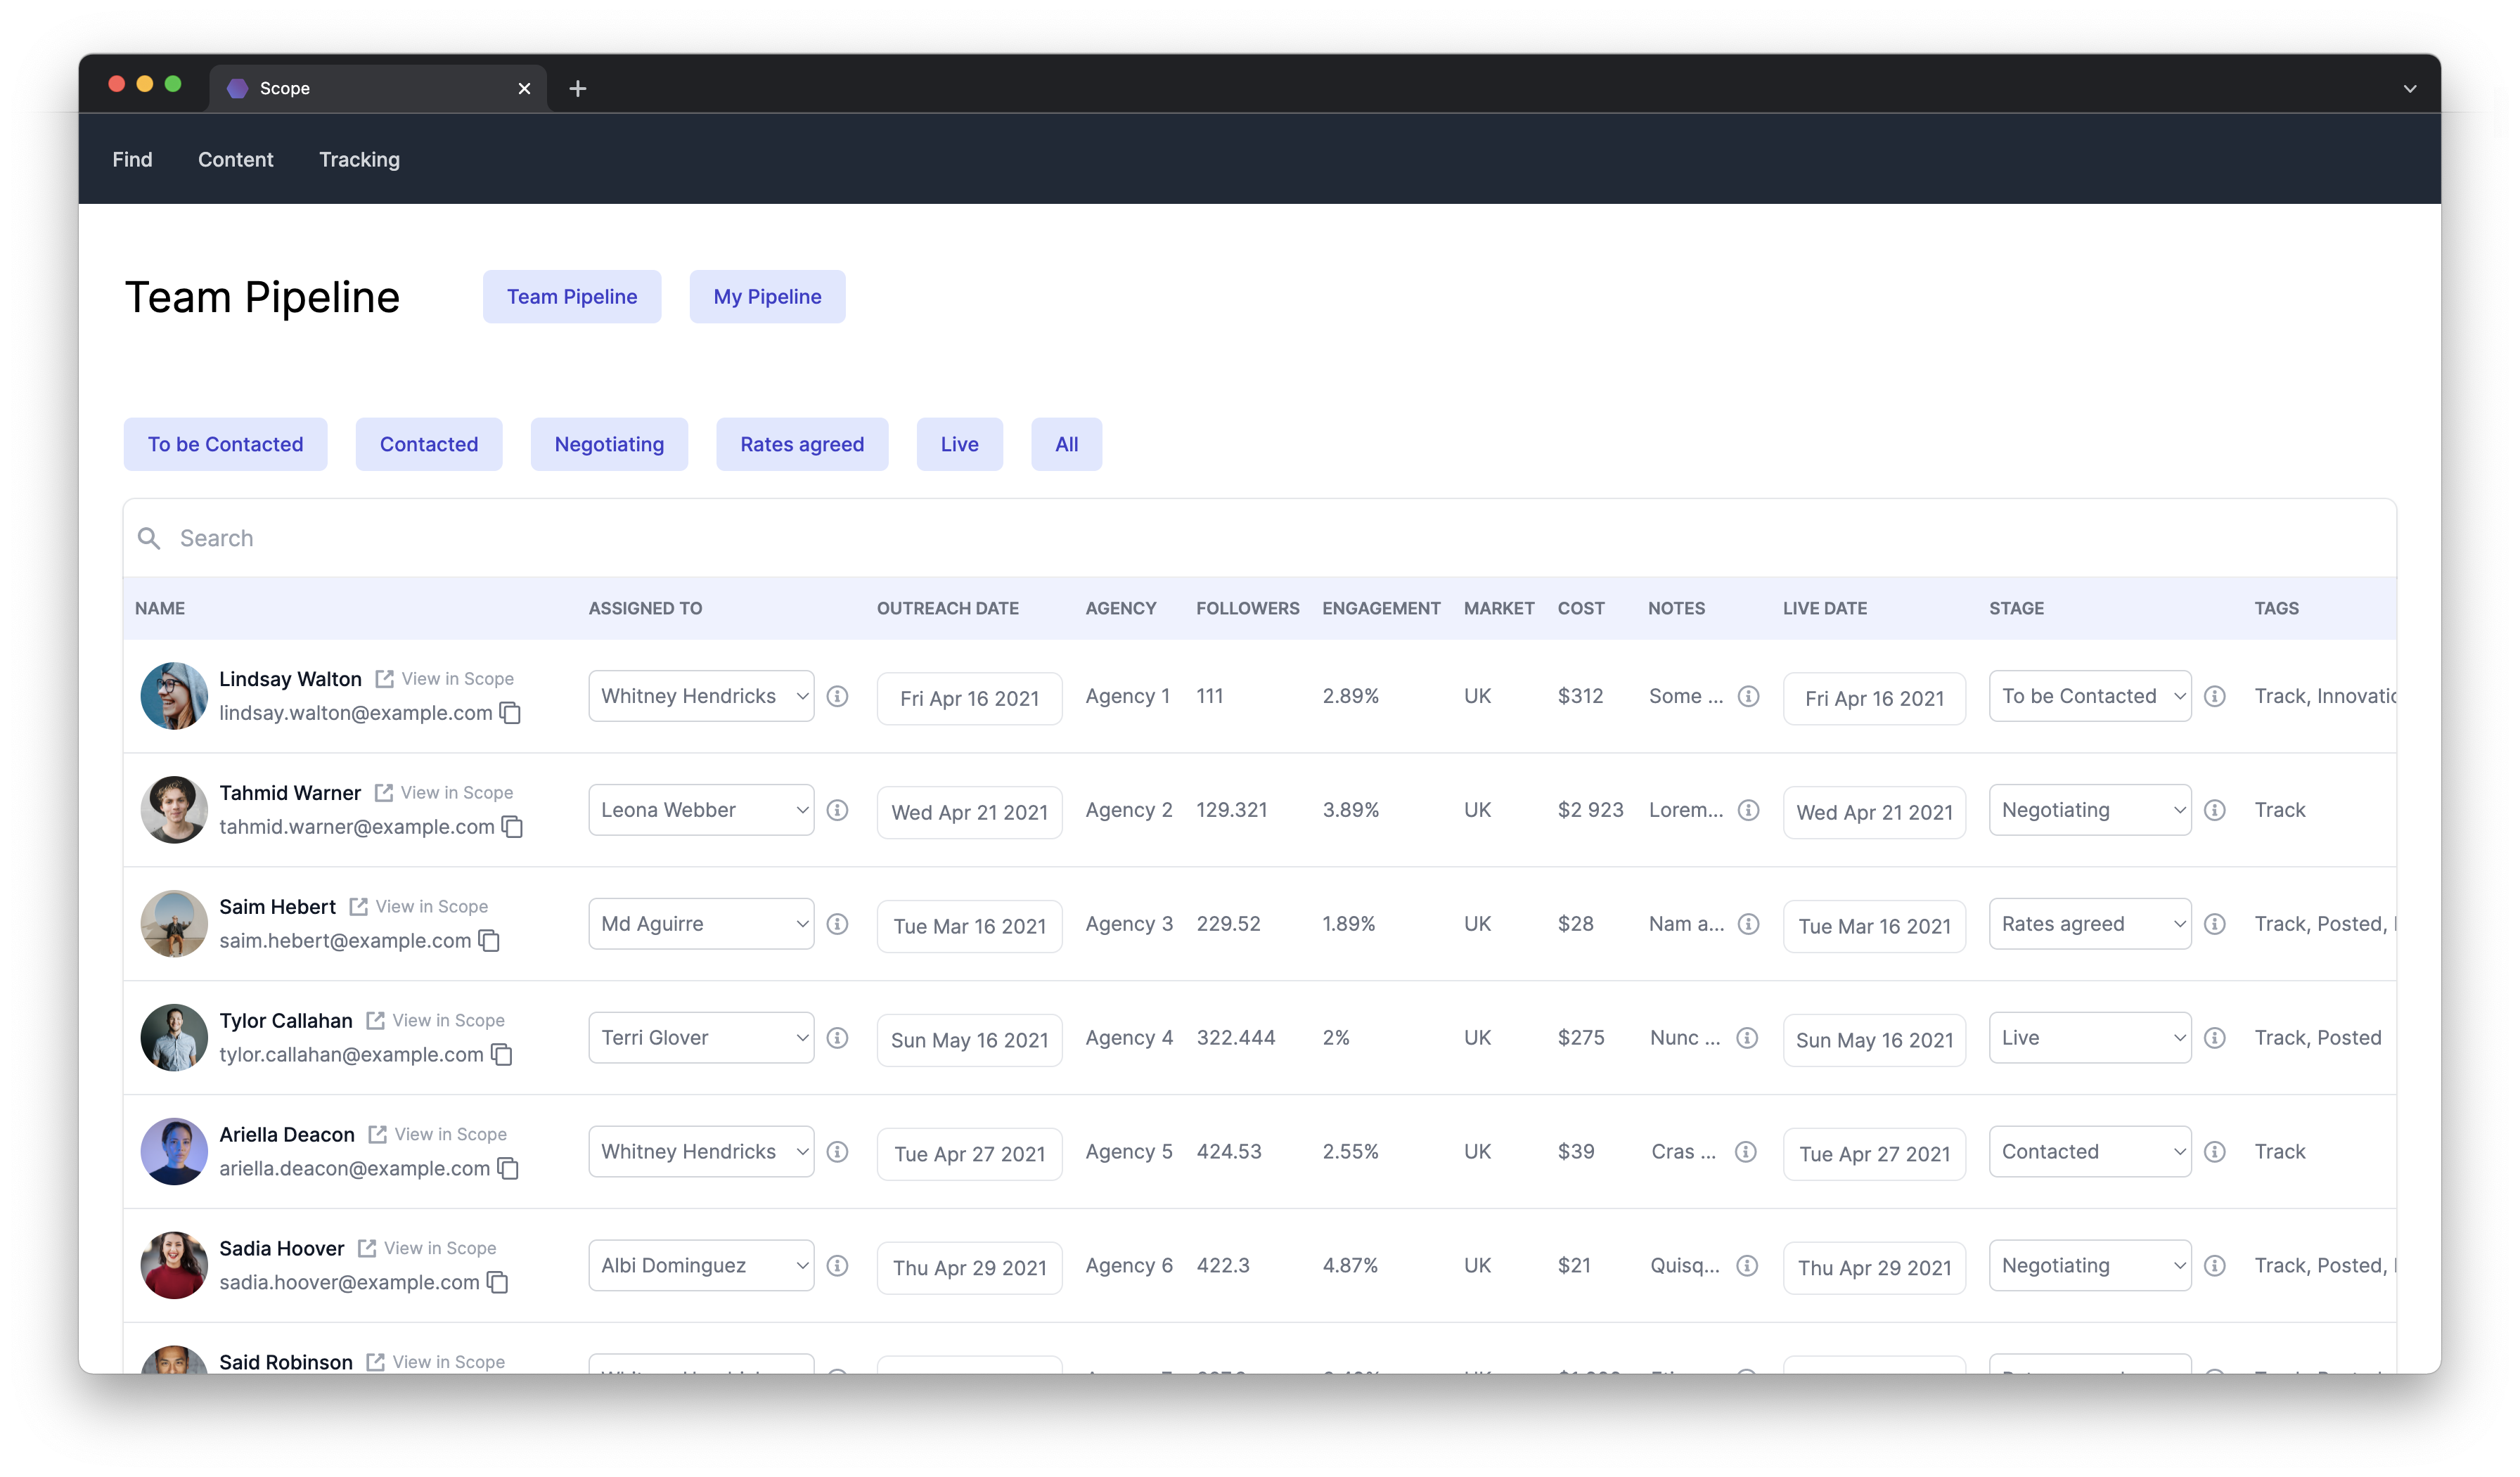This screenshot has width=2520, height=1477.
Task: Click external link icon beside Saim Hebert
Action: coord(358,907)
